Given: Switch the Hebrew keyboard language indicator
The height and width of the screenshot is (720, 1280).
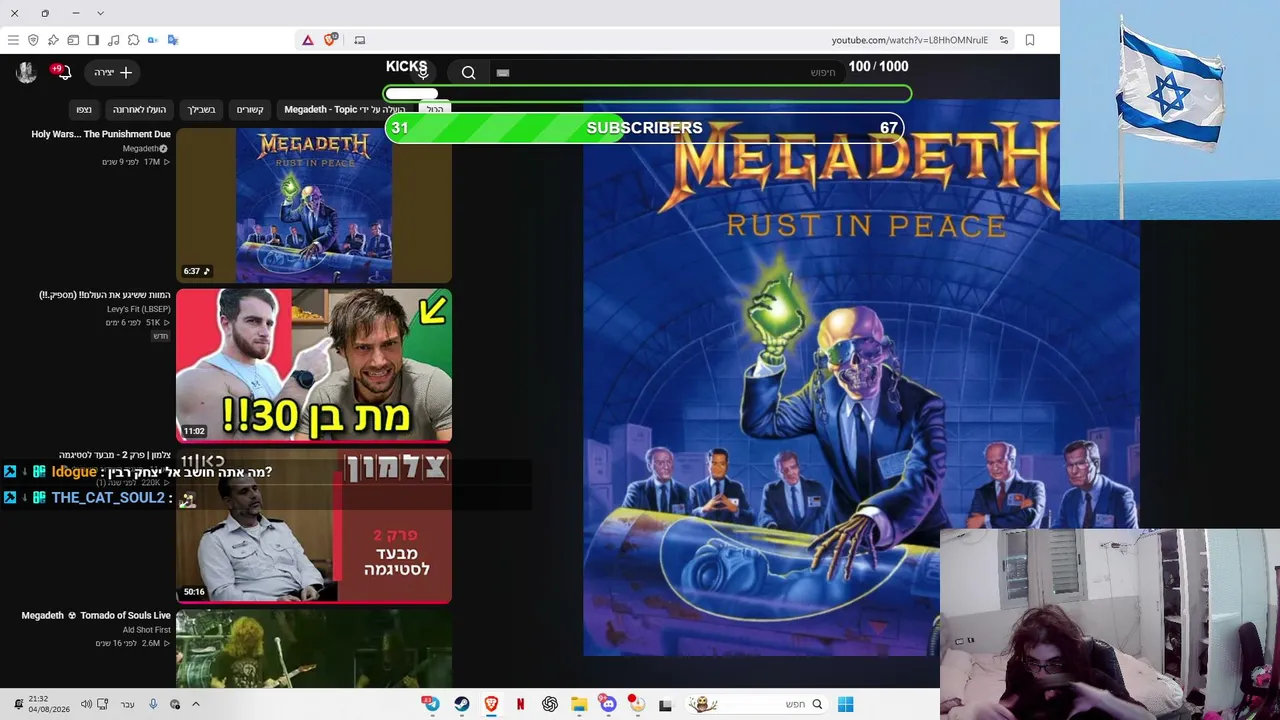Looking at the screenshot, I should click(127, 704).
